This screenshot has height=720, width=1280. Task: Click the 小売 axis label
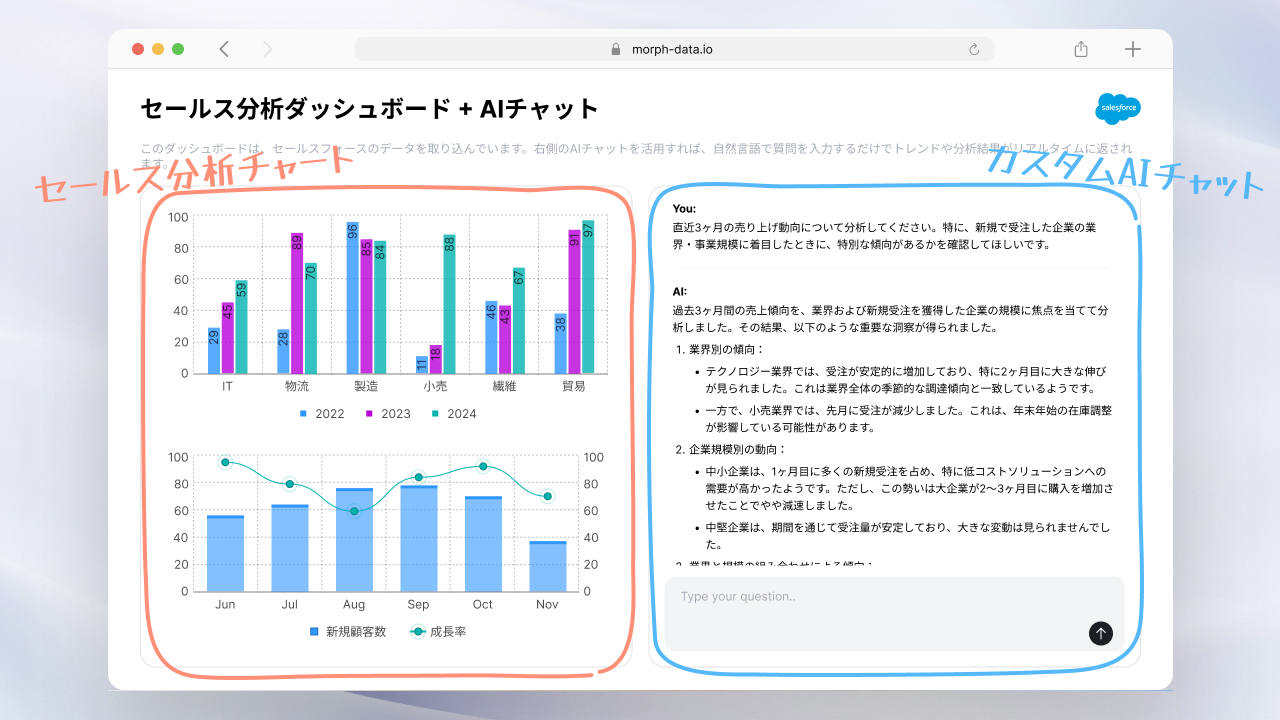click(435, 386)
